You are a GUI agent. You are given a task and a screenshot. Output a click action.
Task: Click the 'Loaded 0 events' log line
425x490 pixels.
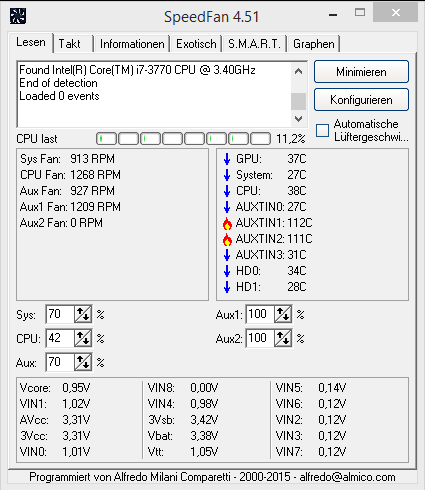click(x=59, y=96)
